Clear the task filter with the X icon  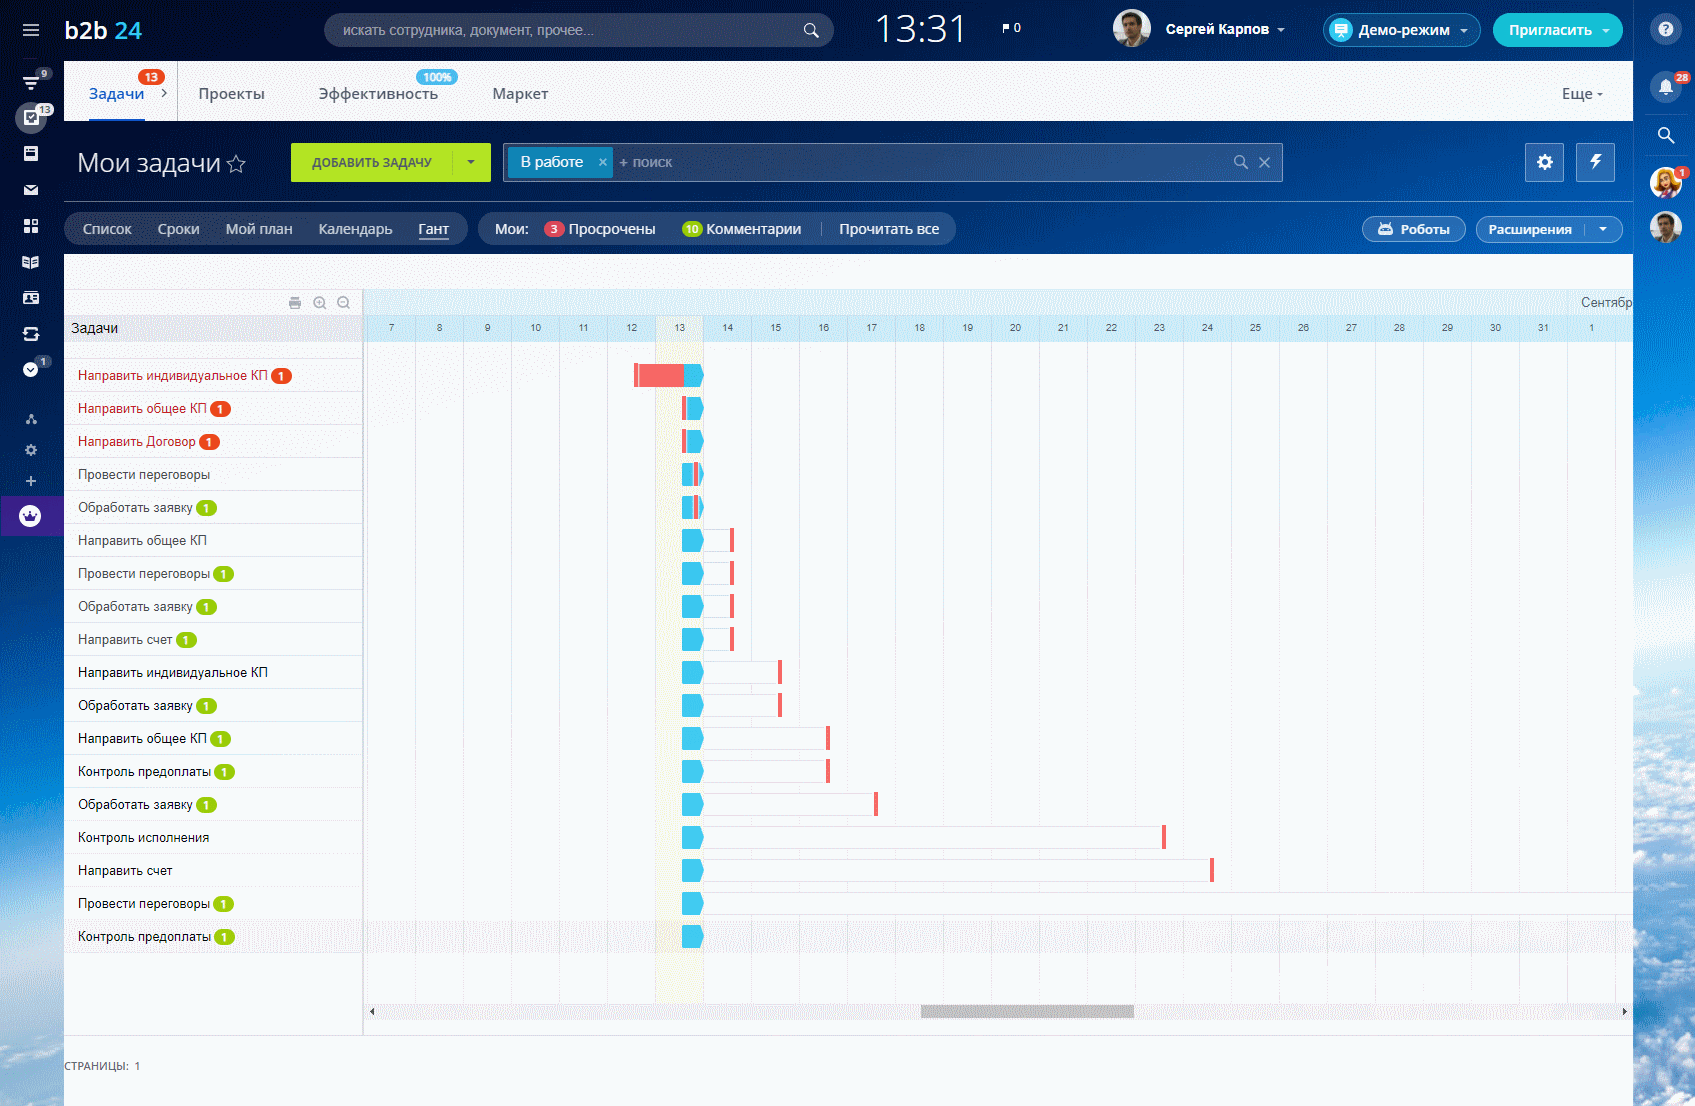click(1265, 162)
